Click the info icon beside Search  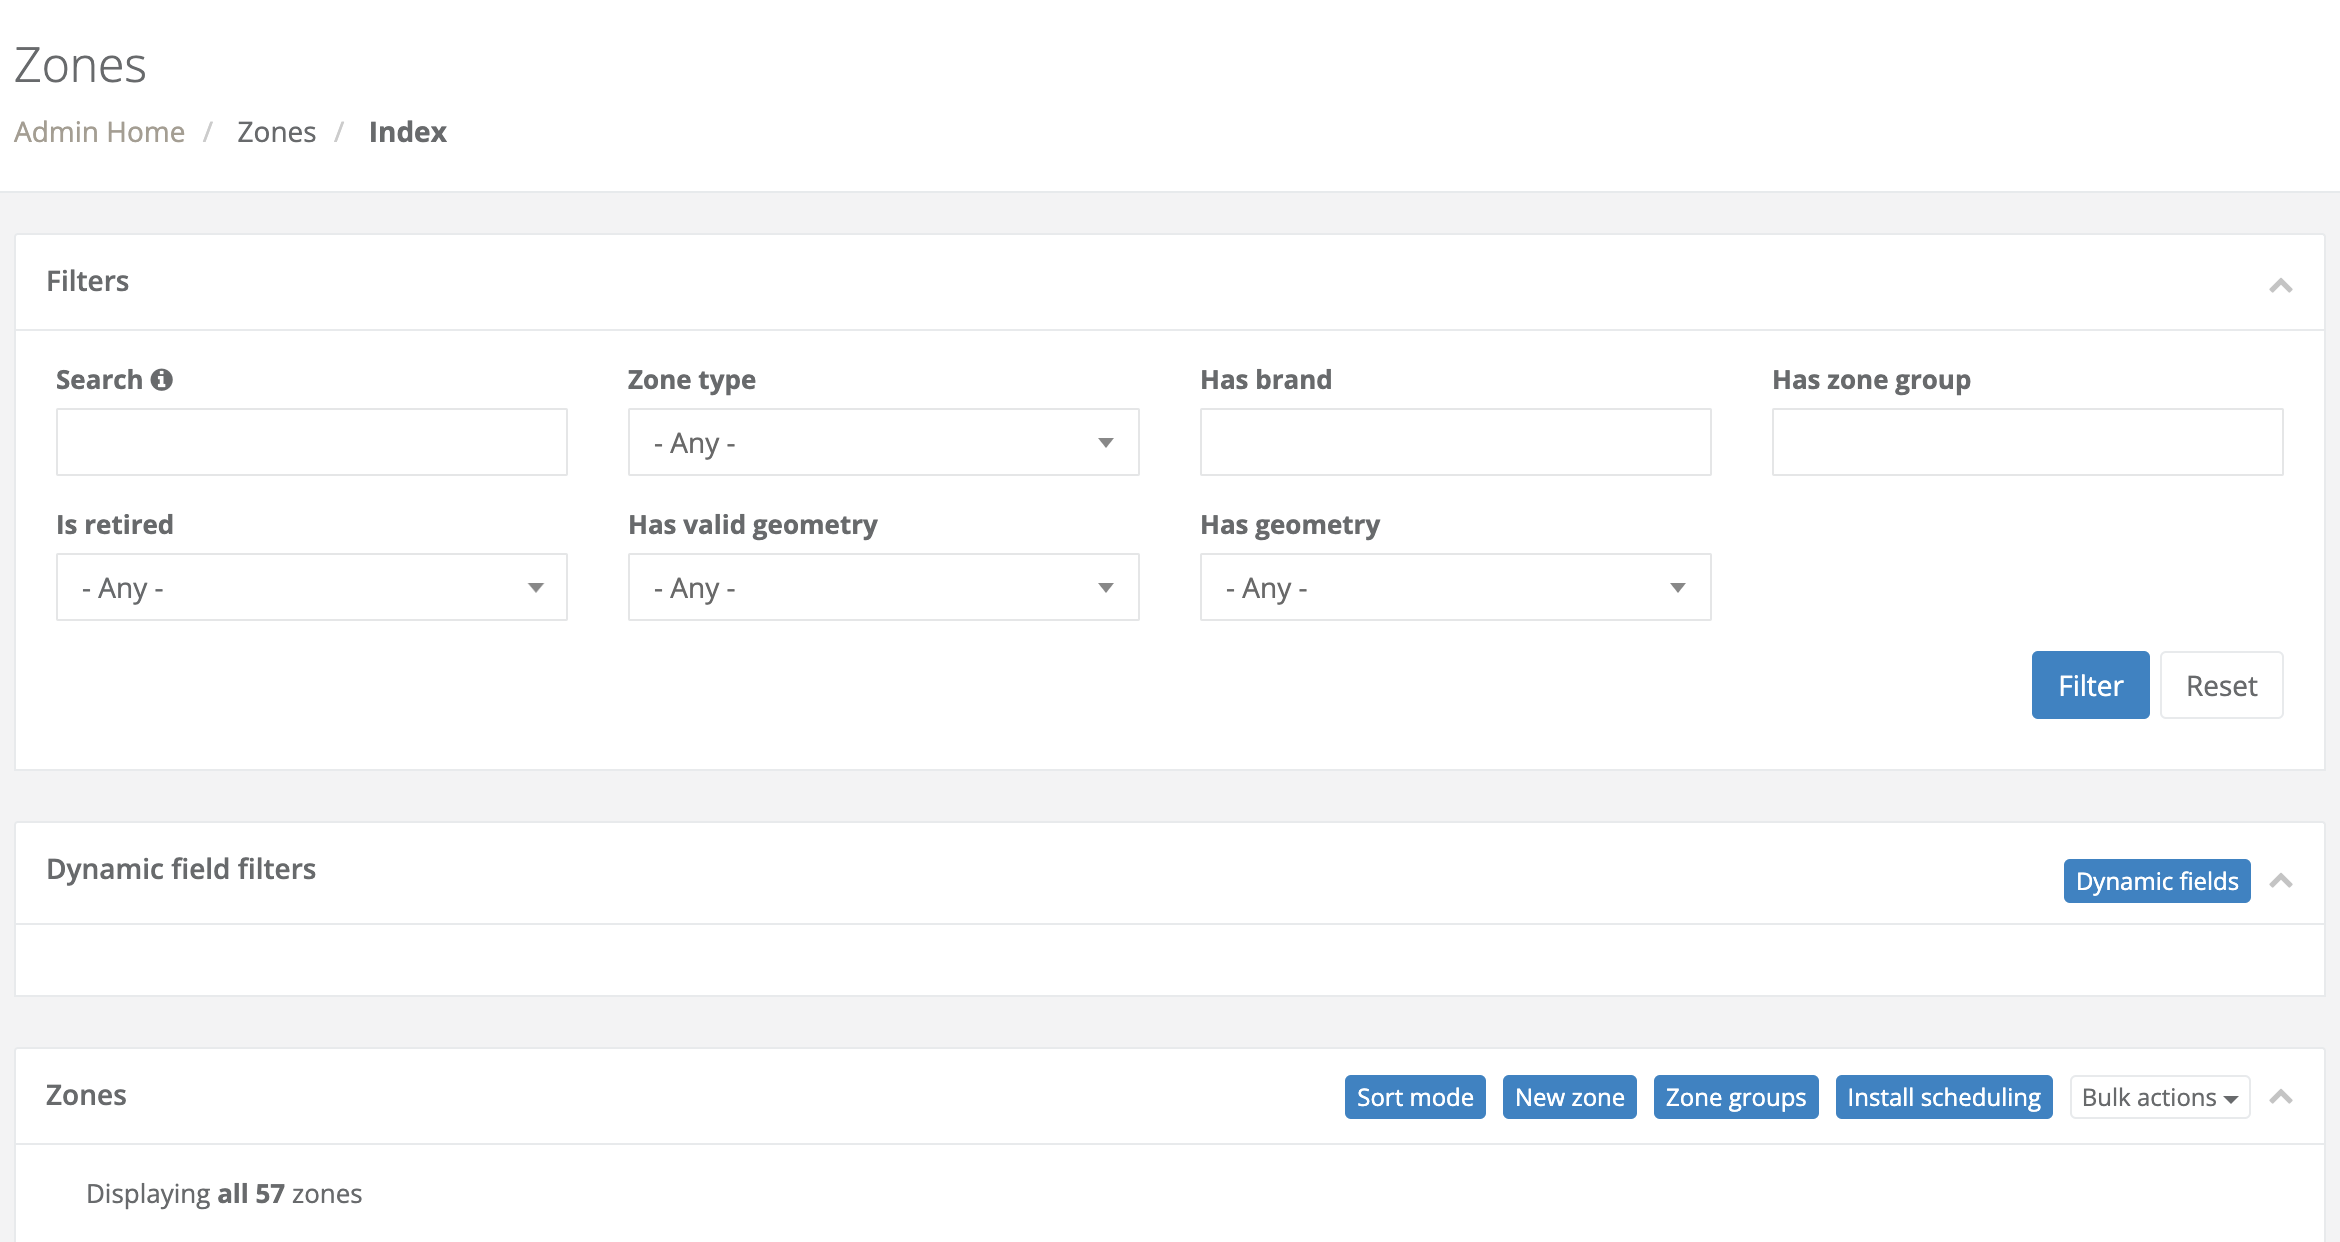[163, 379]
